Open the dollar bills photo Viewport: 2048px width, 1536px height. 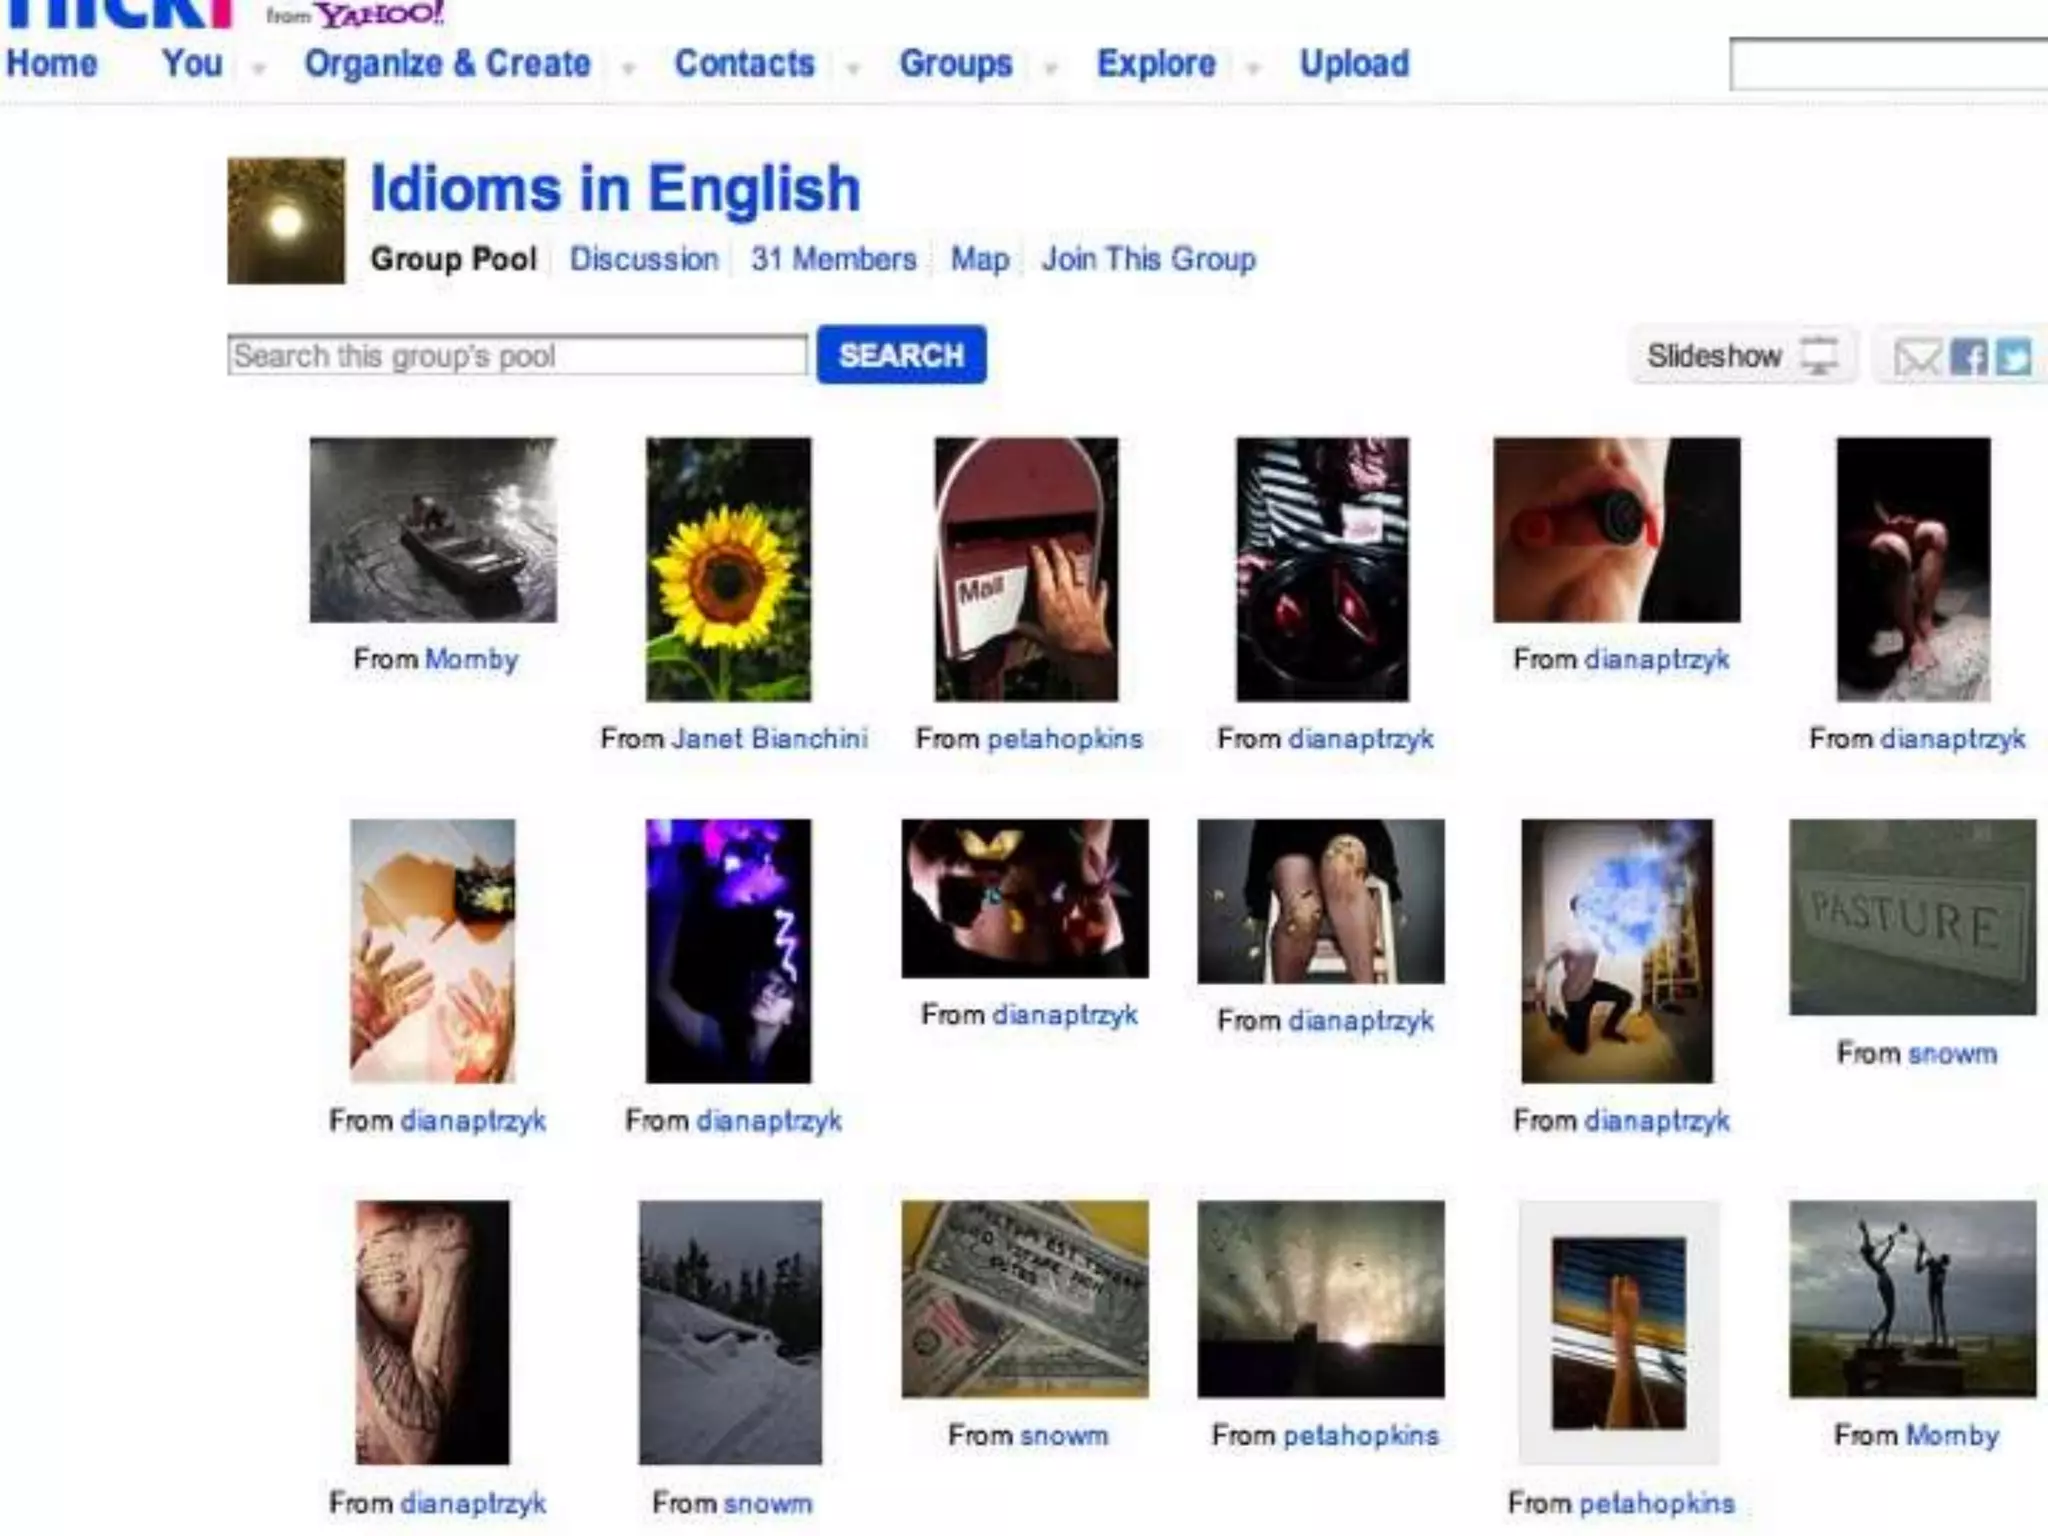[1025, 1299]
